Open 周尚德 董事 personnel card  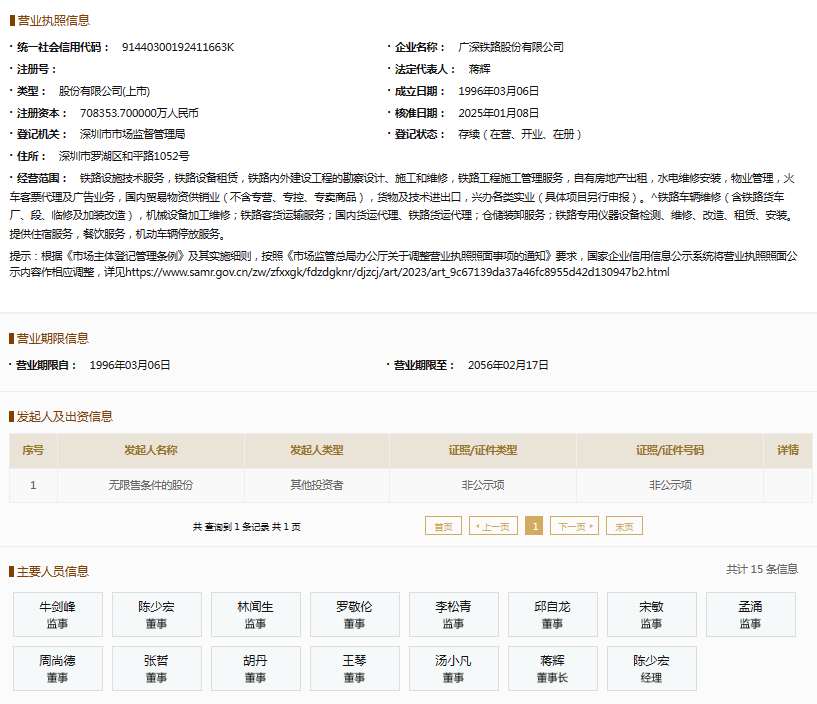tap(58, 669)
